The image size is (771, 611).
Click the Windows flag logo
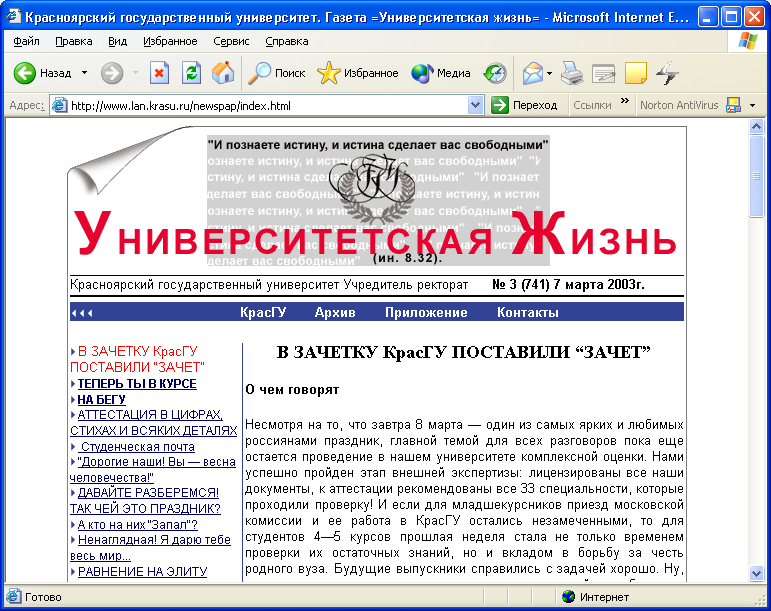pos(748,41)
